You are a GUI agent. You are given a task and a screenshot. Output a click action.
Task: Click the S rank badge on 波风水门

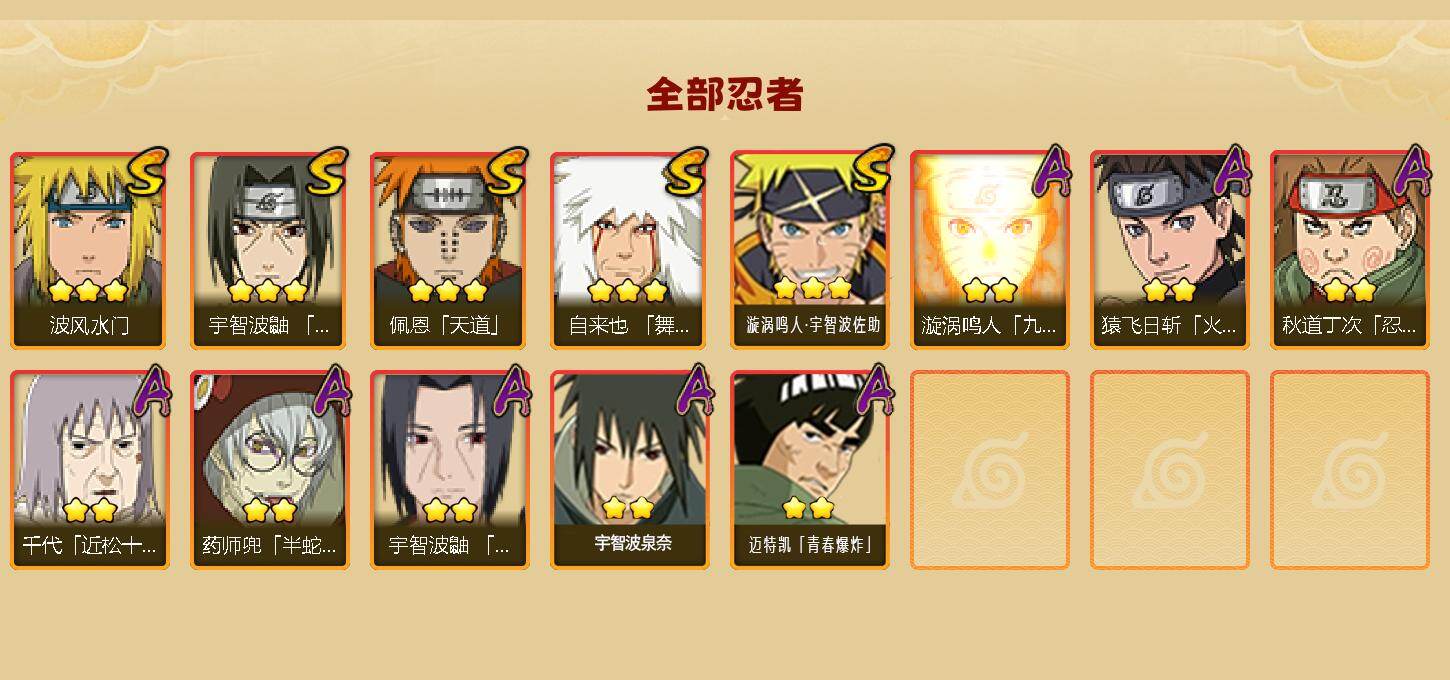click(x=147, y=172)
